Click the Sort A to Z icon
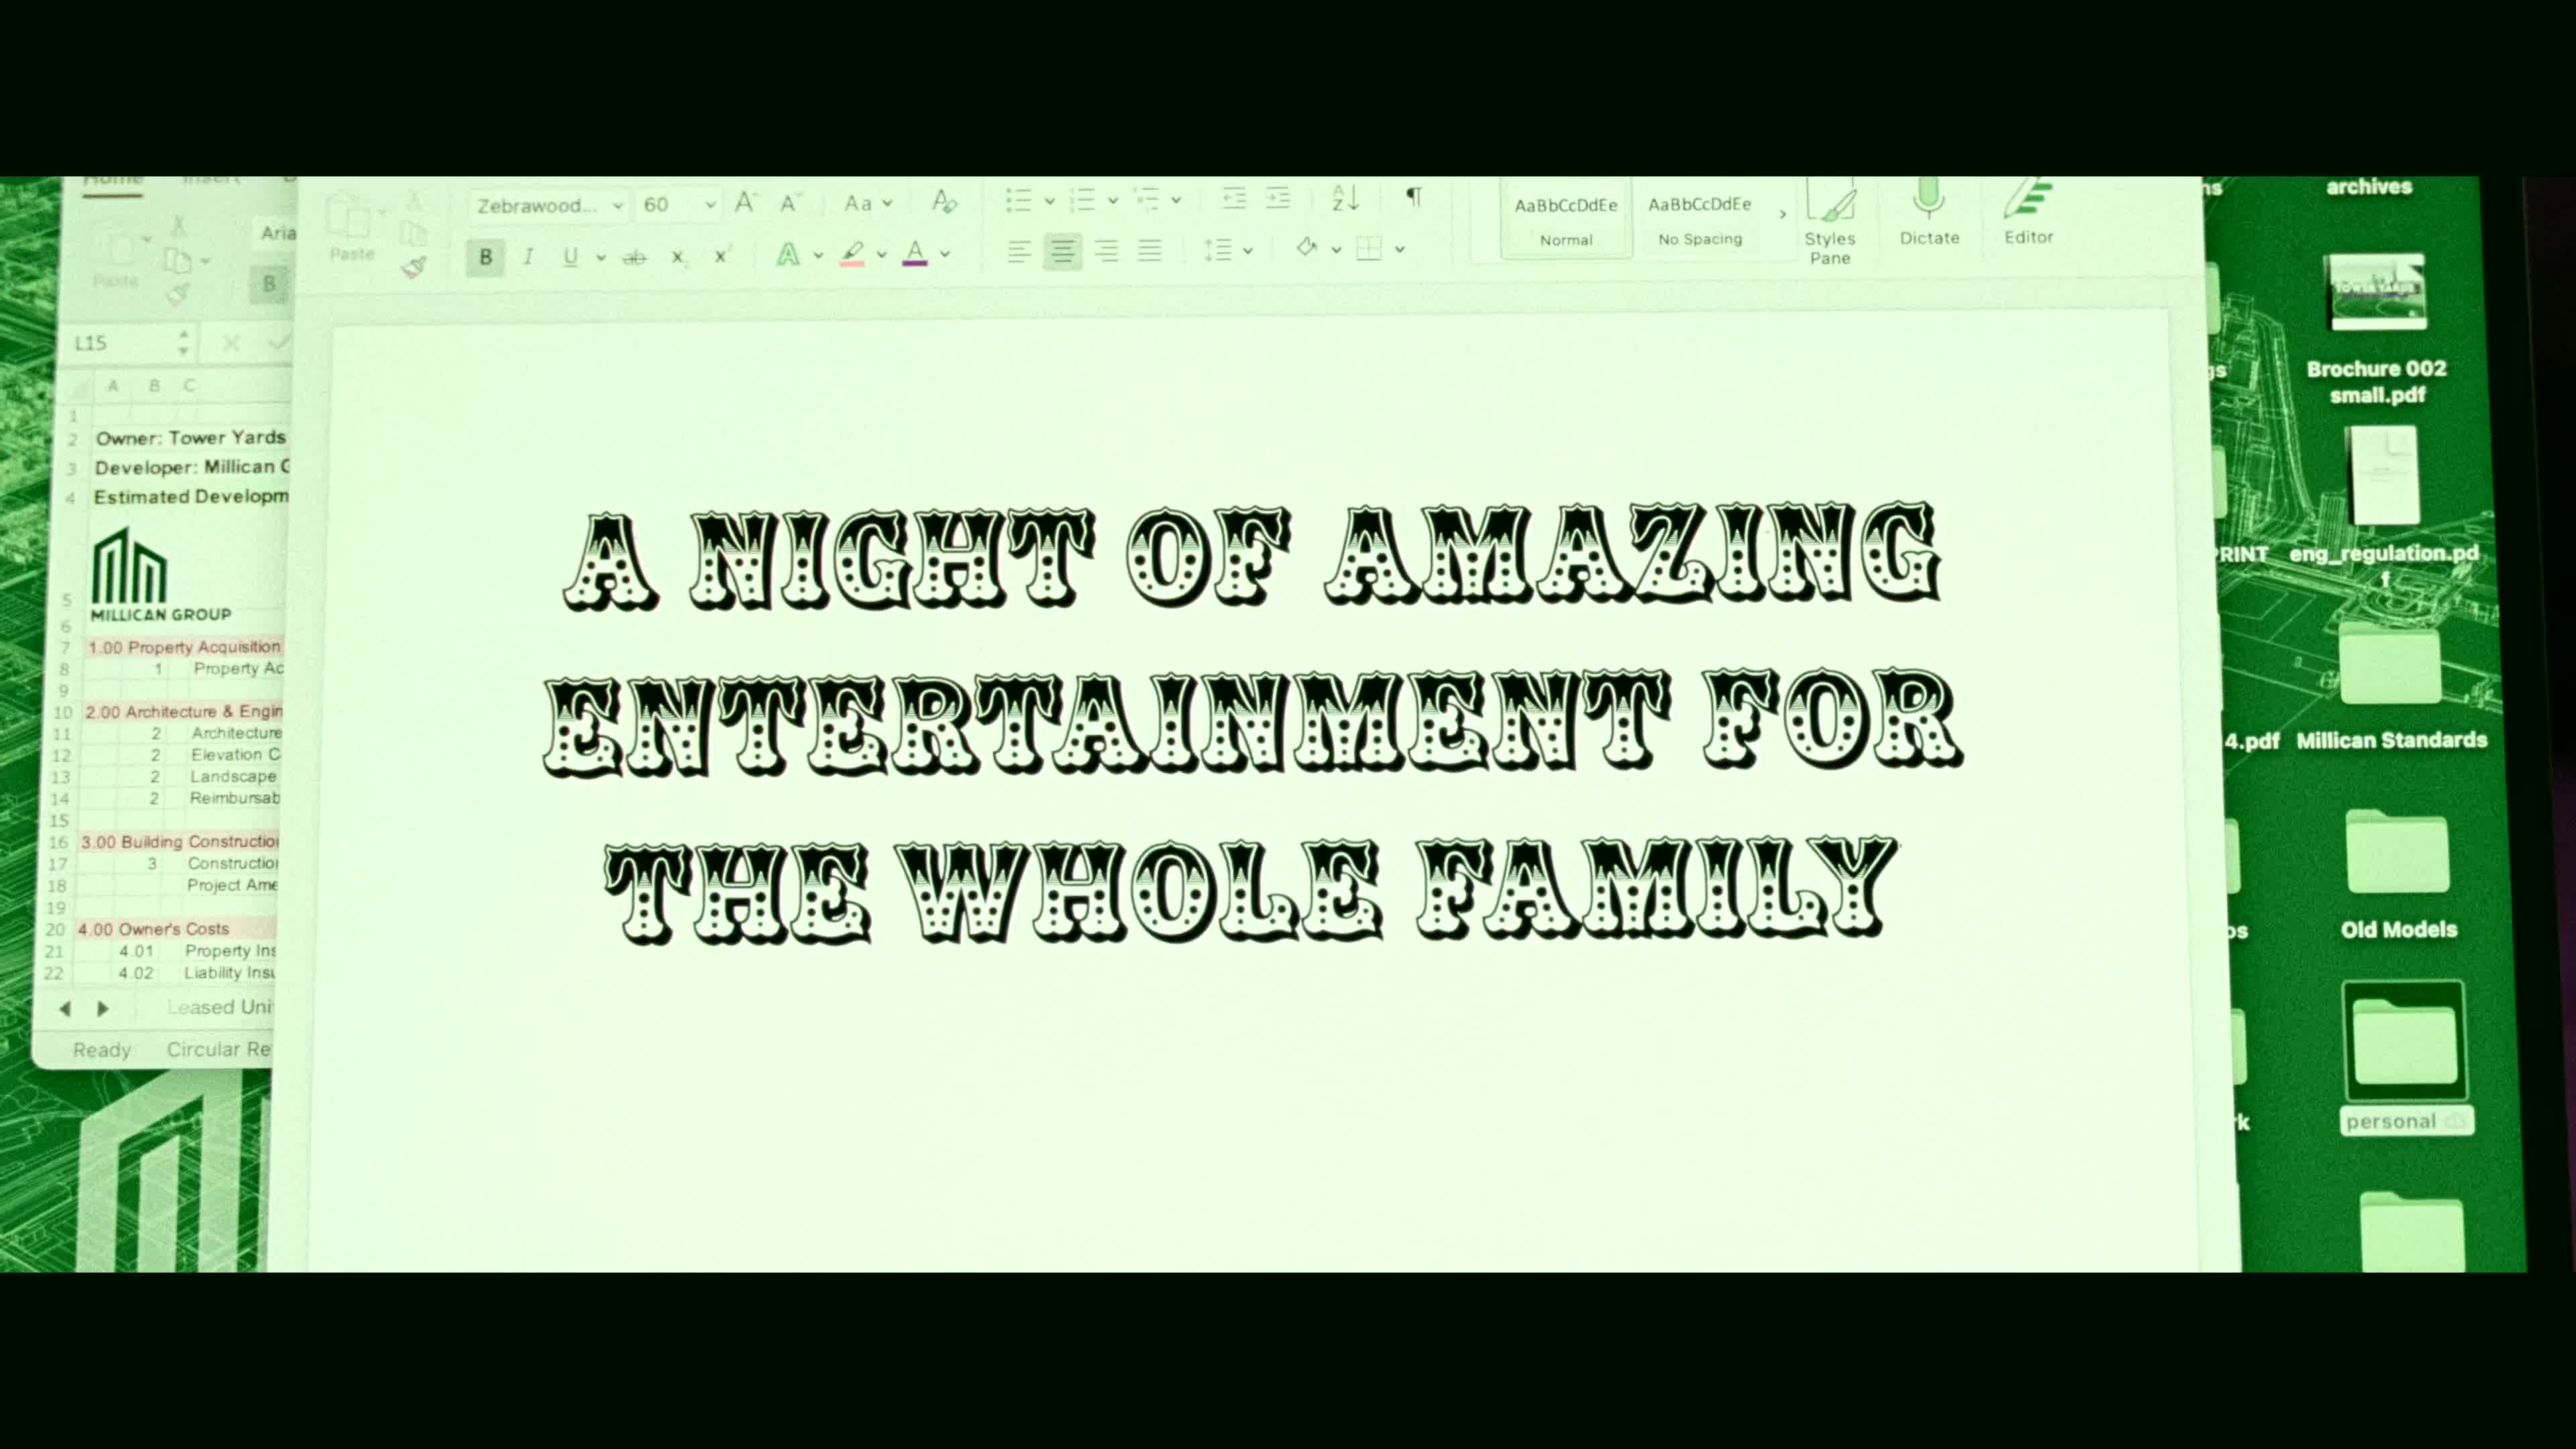The image size is (2576, 1449). 1345,198
